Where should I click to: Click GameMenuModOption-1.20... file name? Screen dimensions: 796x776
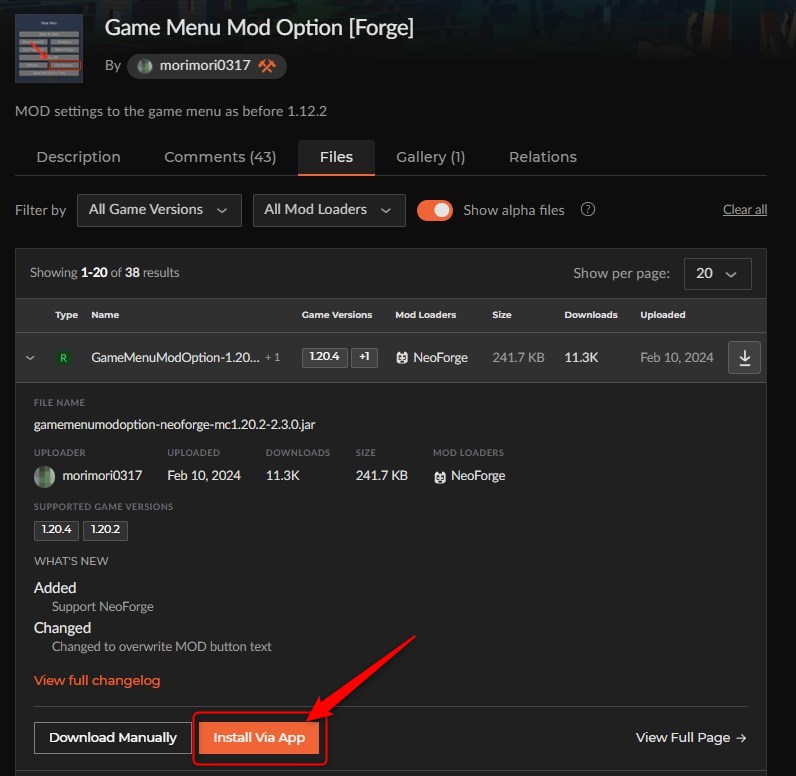coord(175,358)
